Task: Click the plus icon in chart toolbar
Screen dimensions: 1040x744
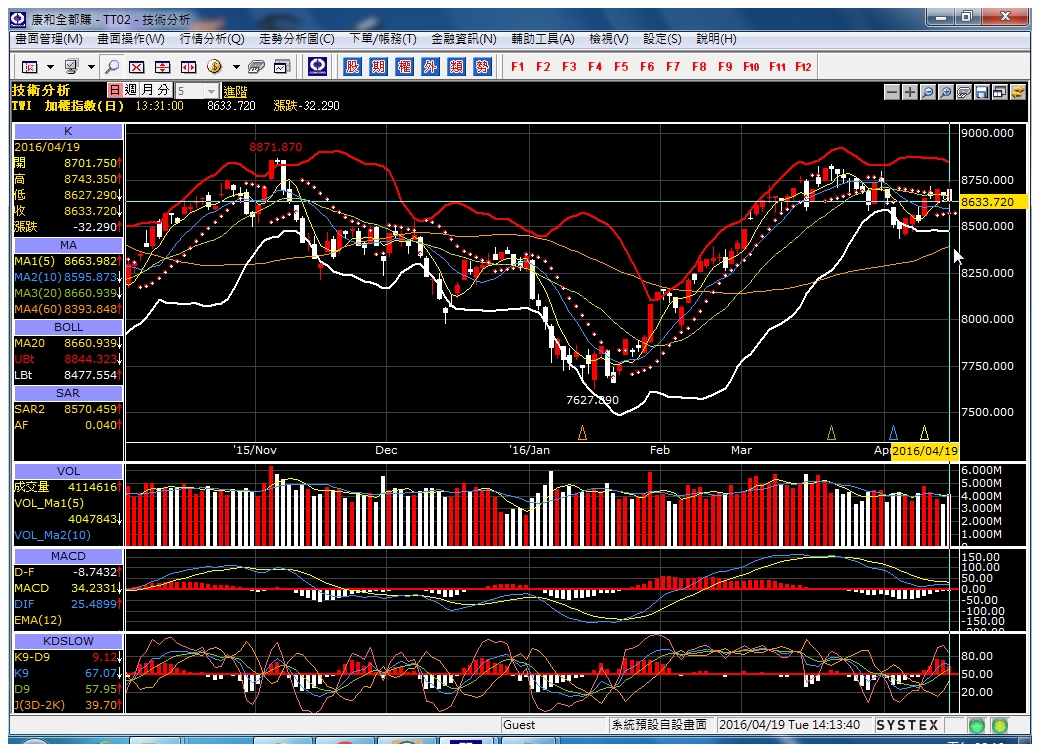Action: (910, 92)
